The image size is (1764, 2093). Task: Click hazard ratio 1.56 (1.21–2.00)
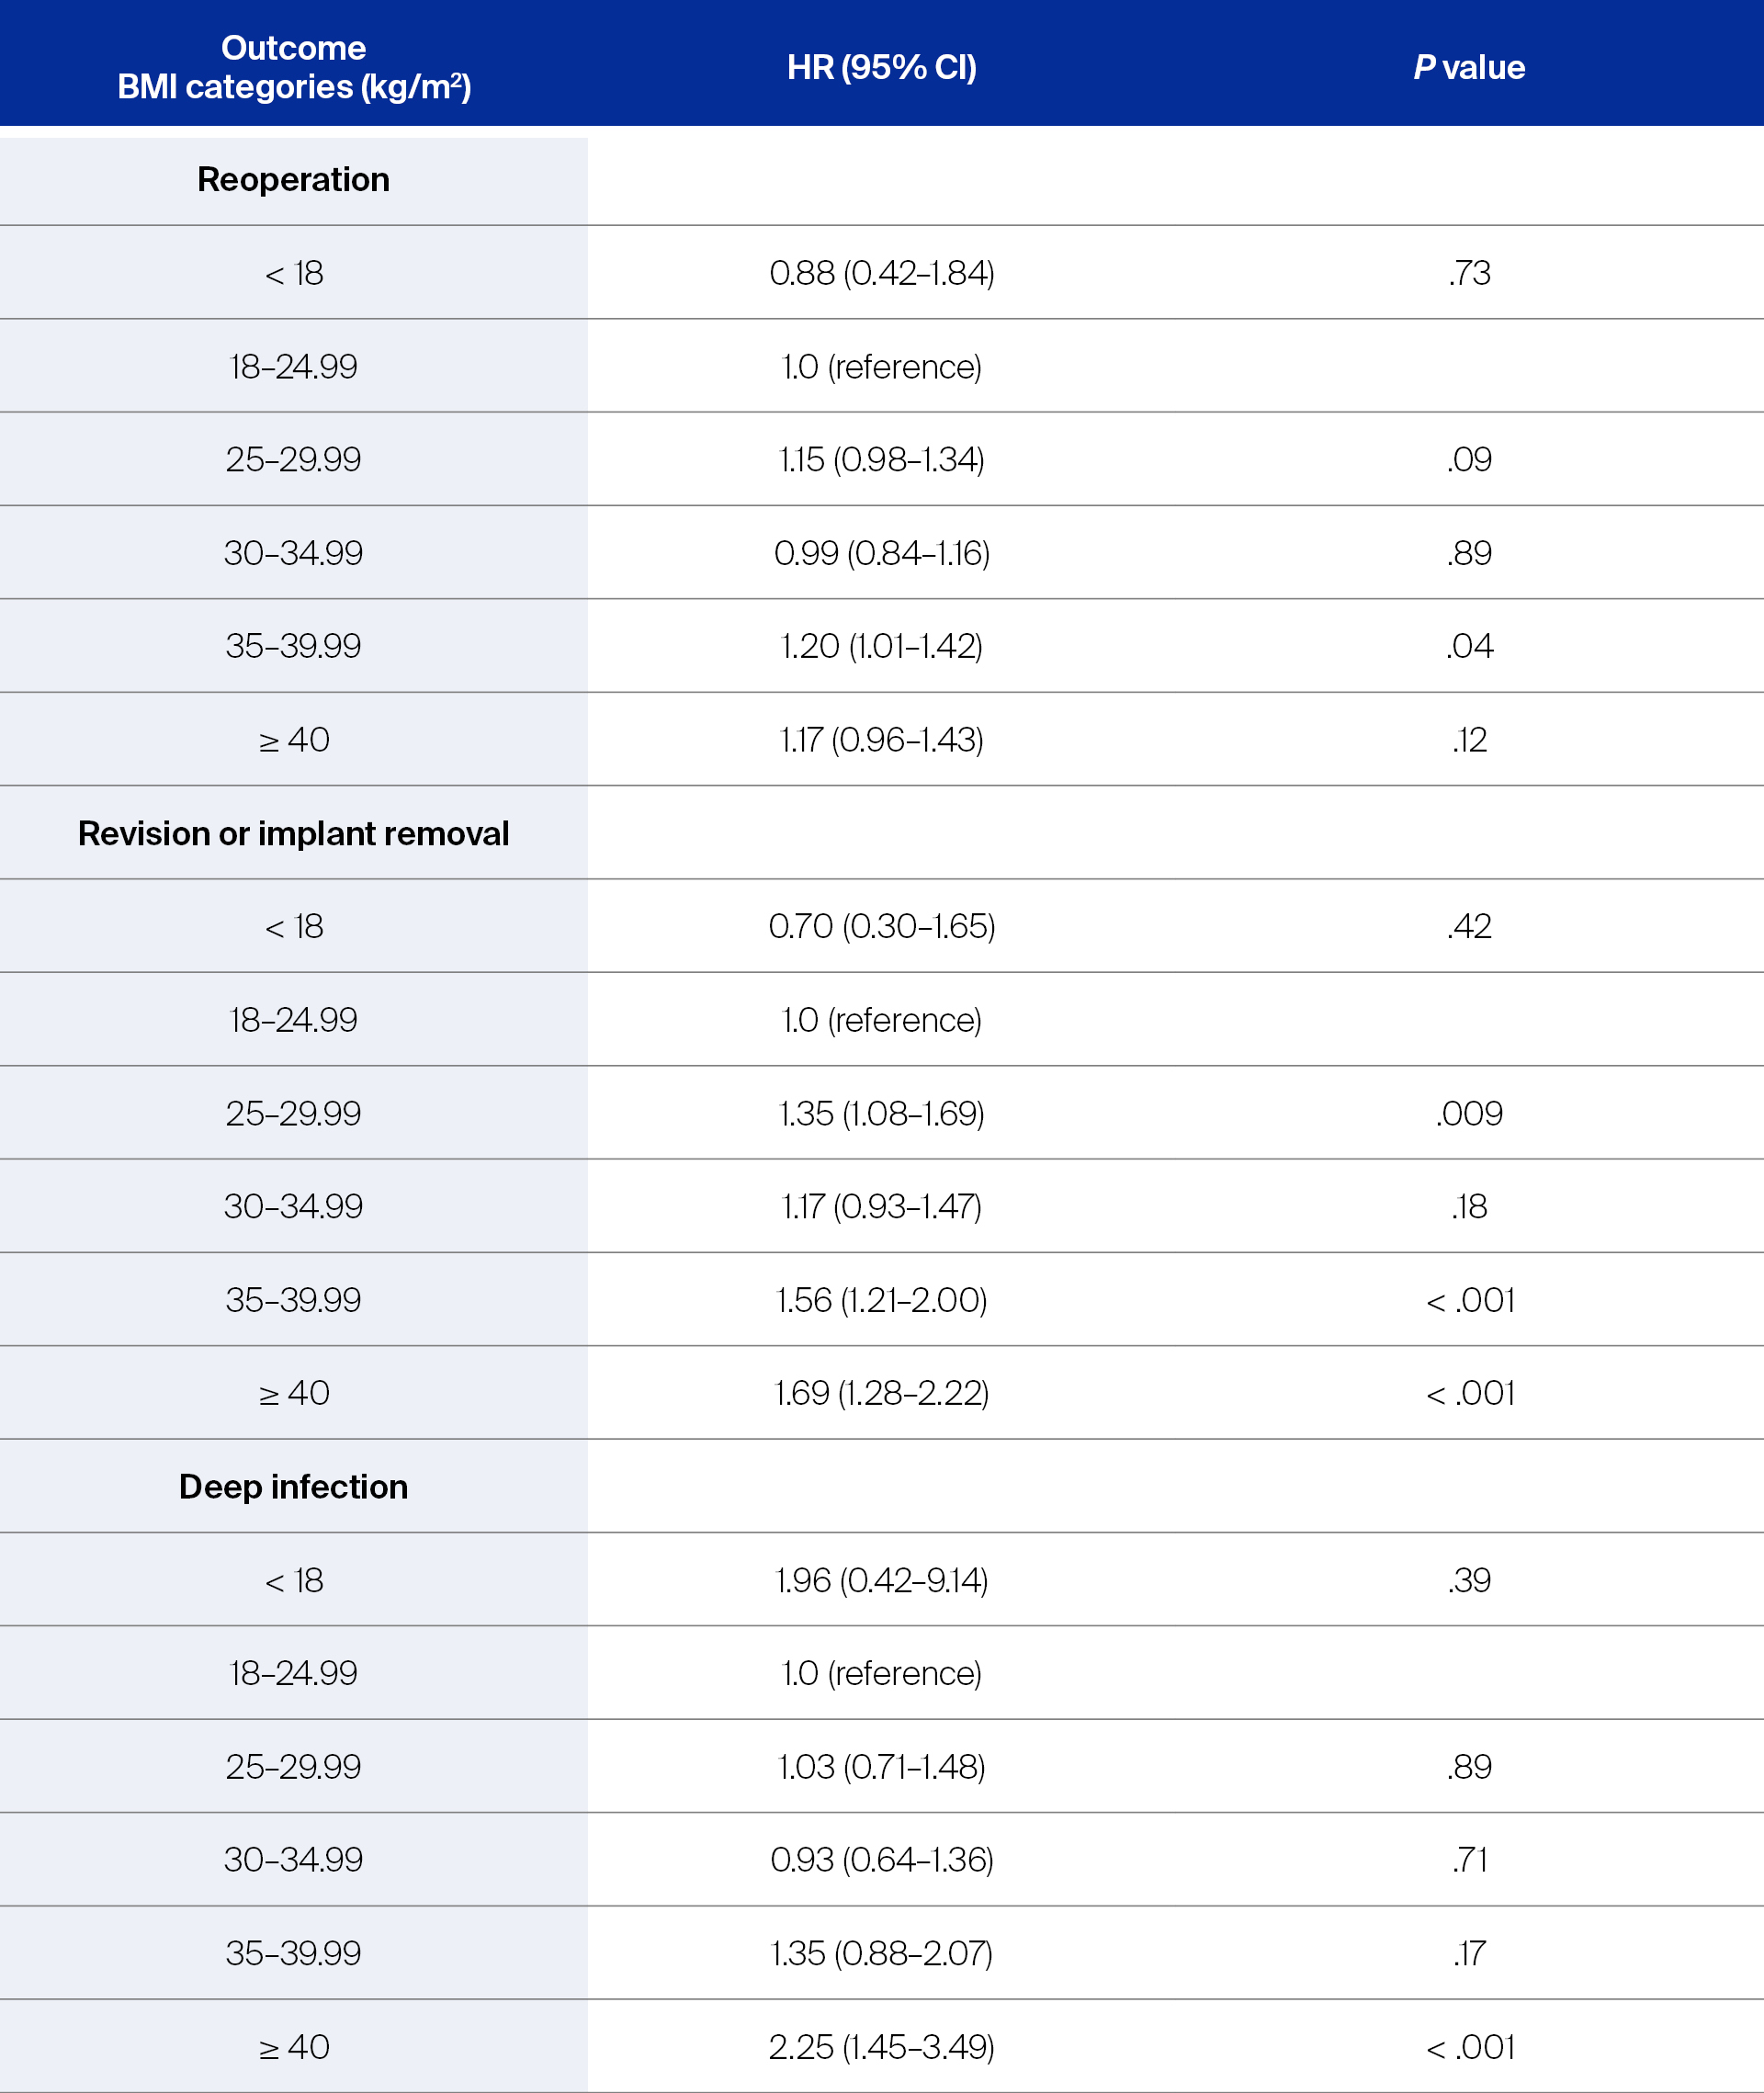(x=881, y=1299)
